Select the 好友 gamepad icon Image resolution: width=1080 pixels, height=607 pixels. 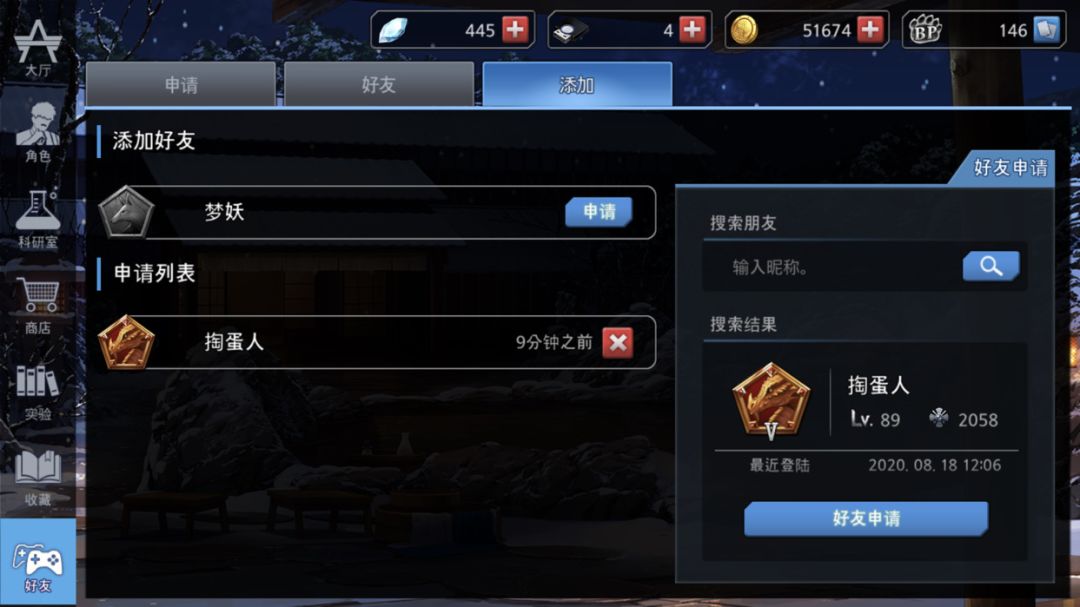pyautogui.click(x=37, y=563)
